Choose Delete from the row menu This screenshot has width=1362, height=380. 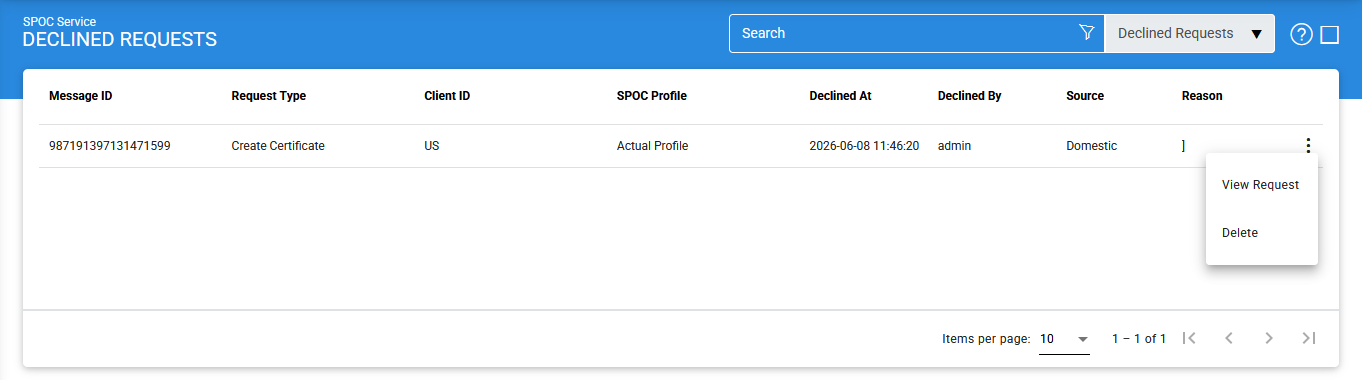point(1261,233)
